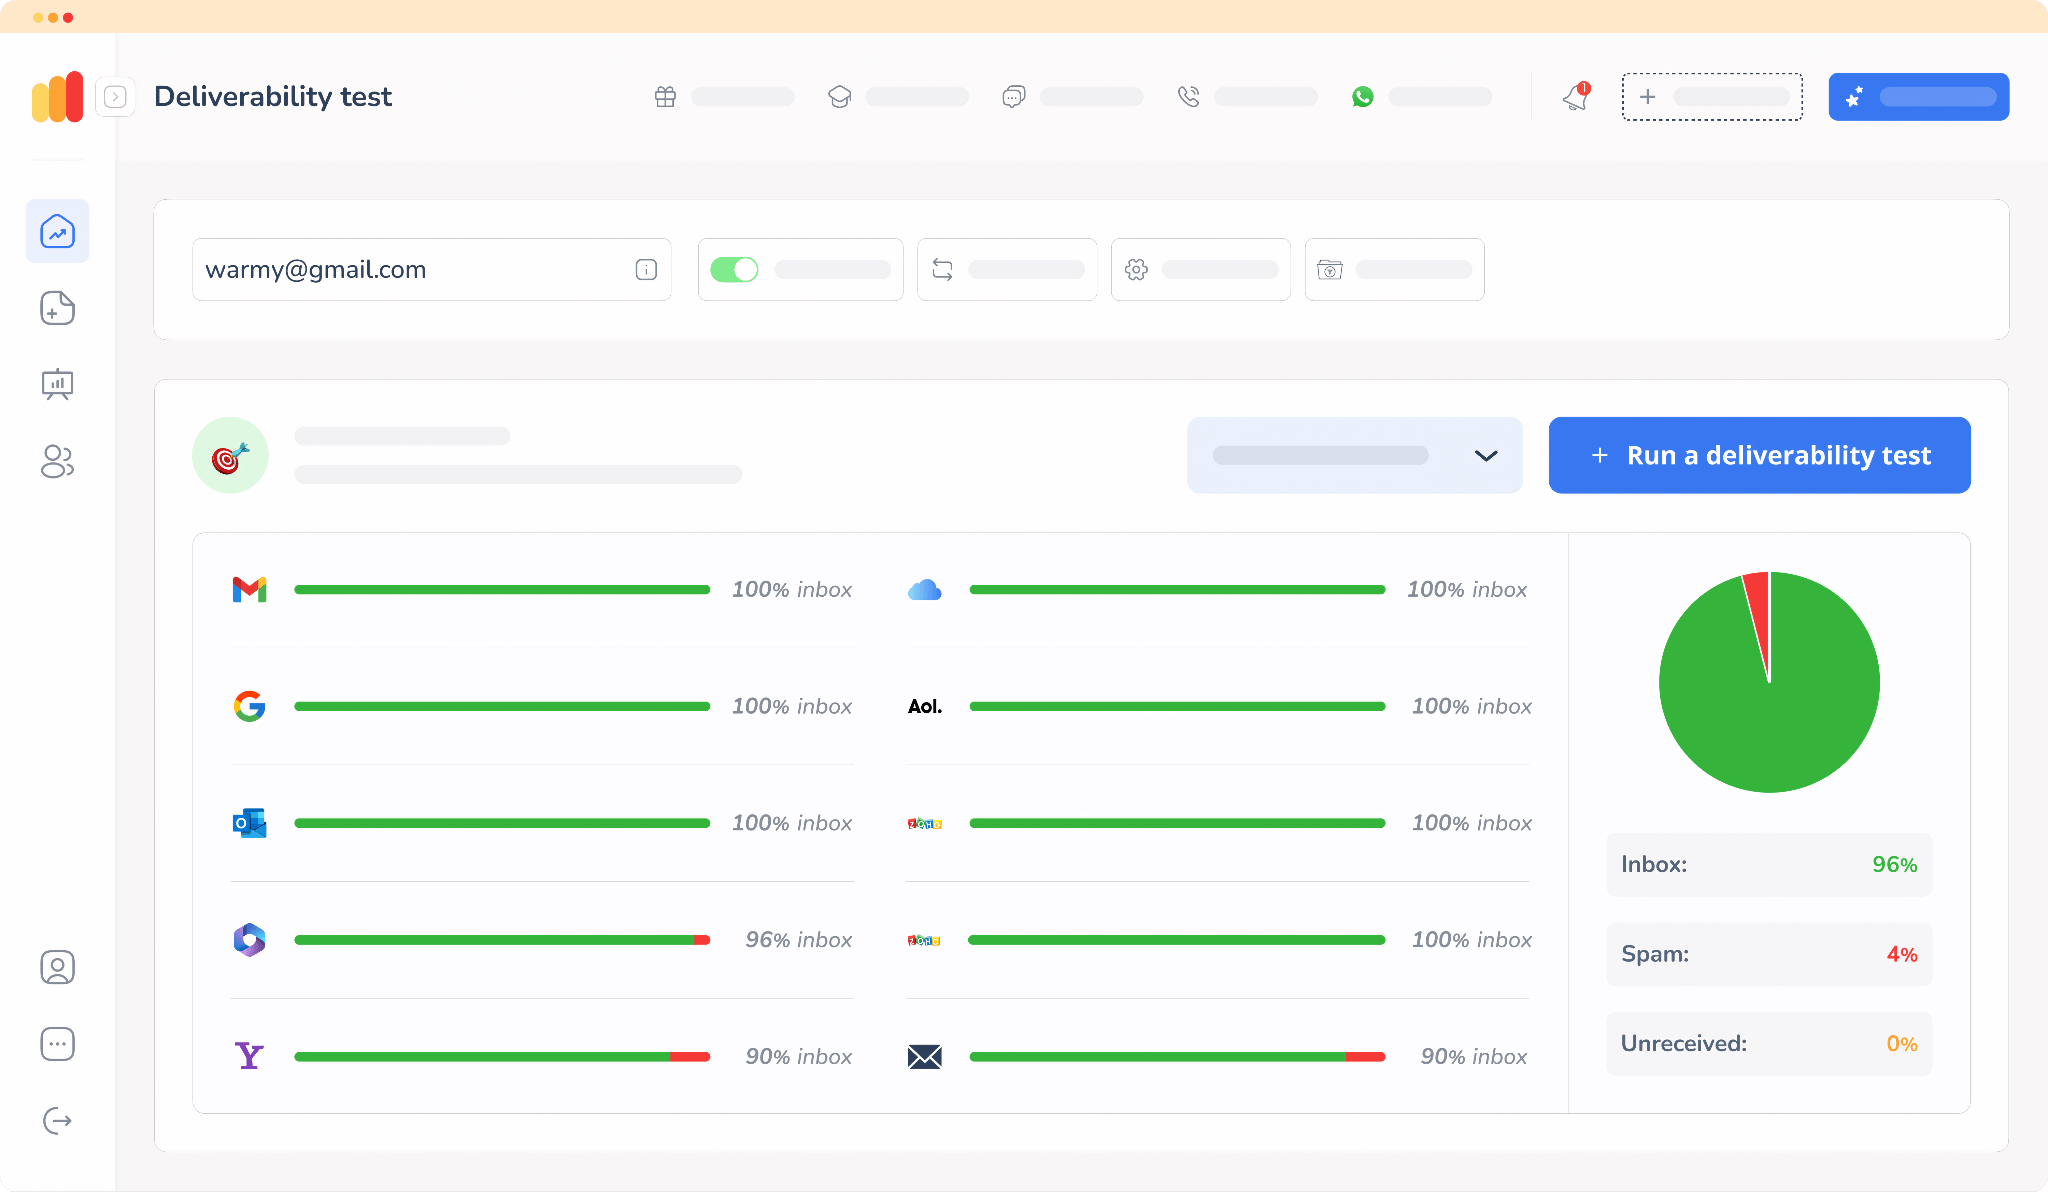
Task: Click the "96% inbox" text
Action: [x=798, y=940]
